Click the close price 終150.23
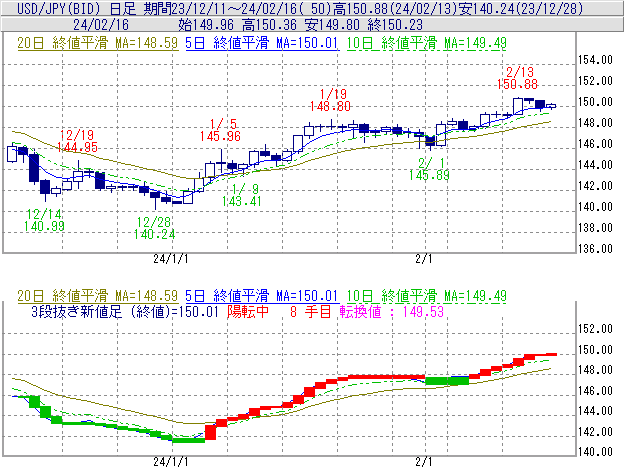 point(395,25)
